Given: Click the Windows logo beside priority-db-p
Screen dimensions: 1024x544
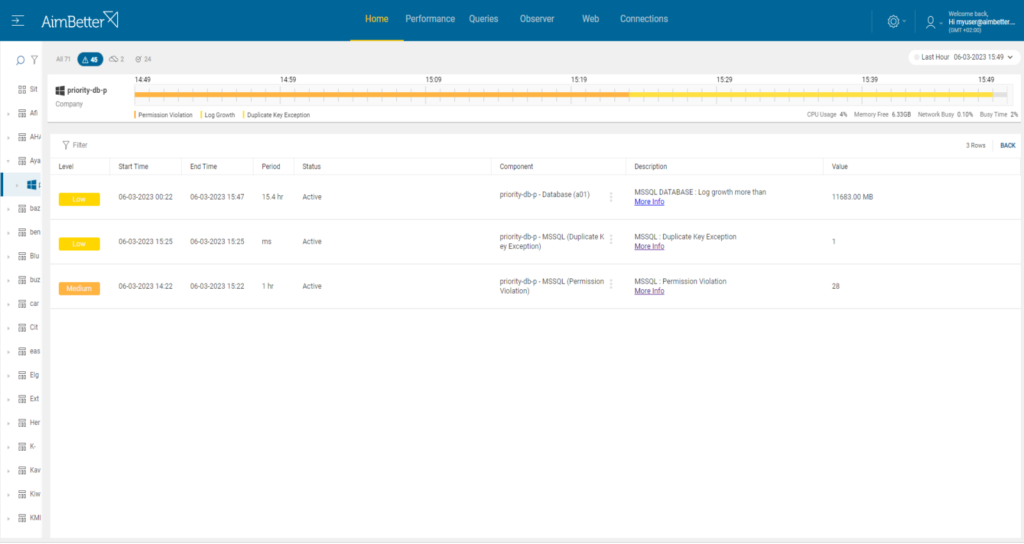Looking at the screenshot, I should 60,91.
